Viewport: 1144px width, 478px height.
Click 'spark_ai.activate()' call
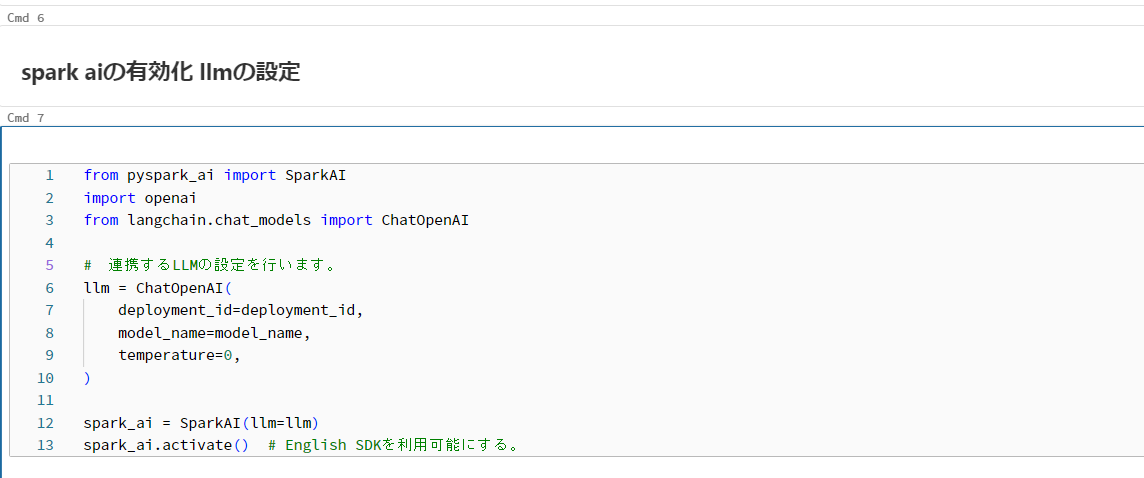pos(166,446)
